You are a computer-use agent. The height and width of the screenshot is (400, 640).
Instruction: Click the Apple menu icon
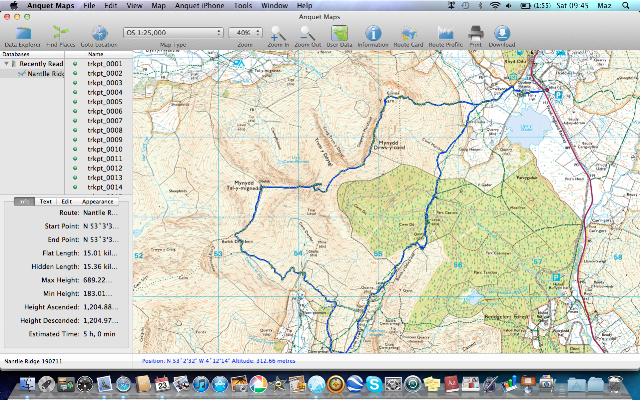(x=13, y=5)
